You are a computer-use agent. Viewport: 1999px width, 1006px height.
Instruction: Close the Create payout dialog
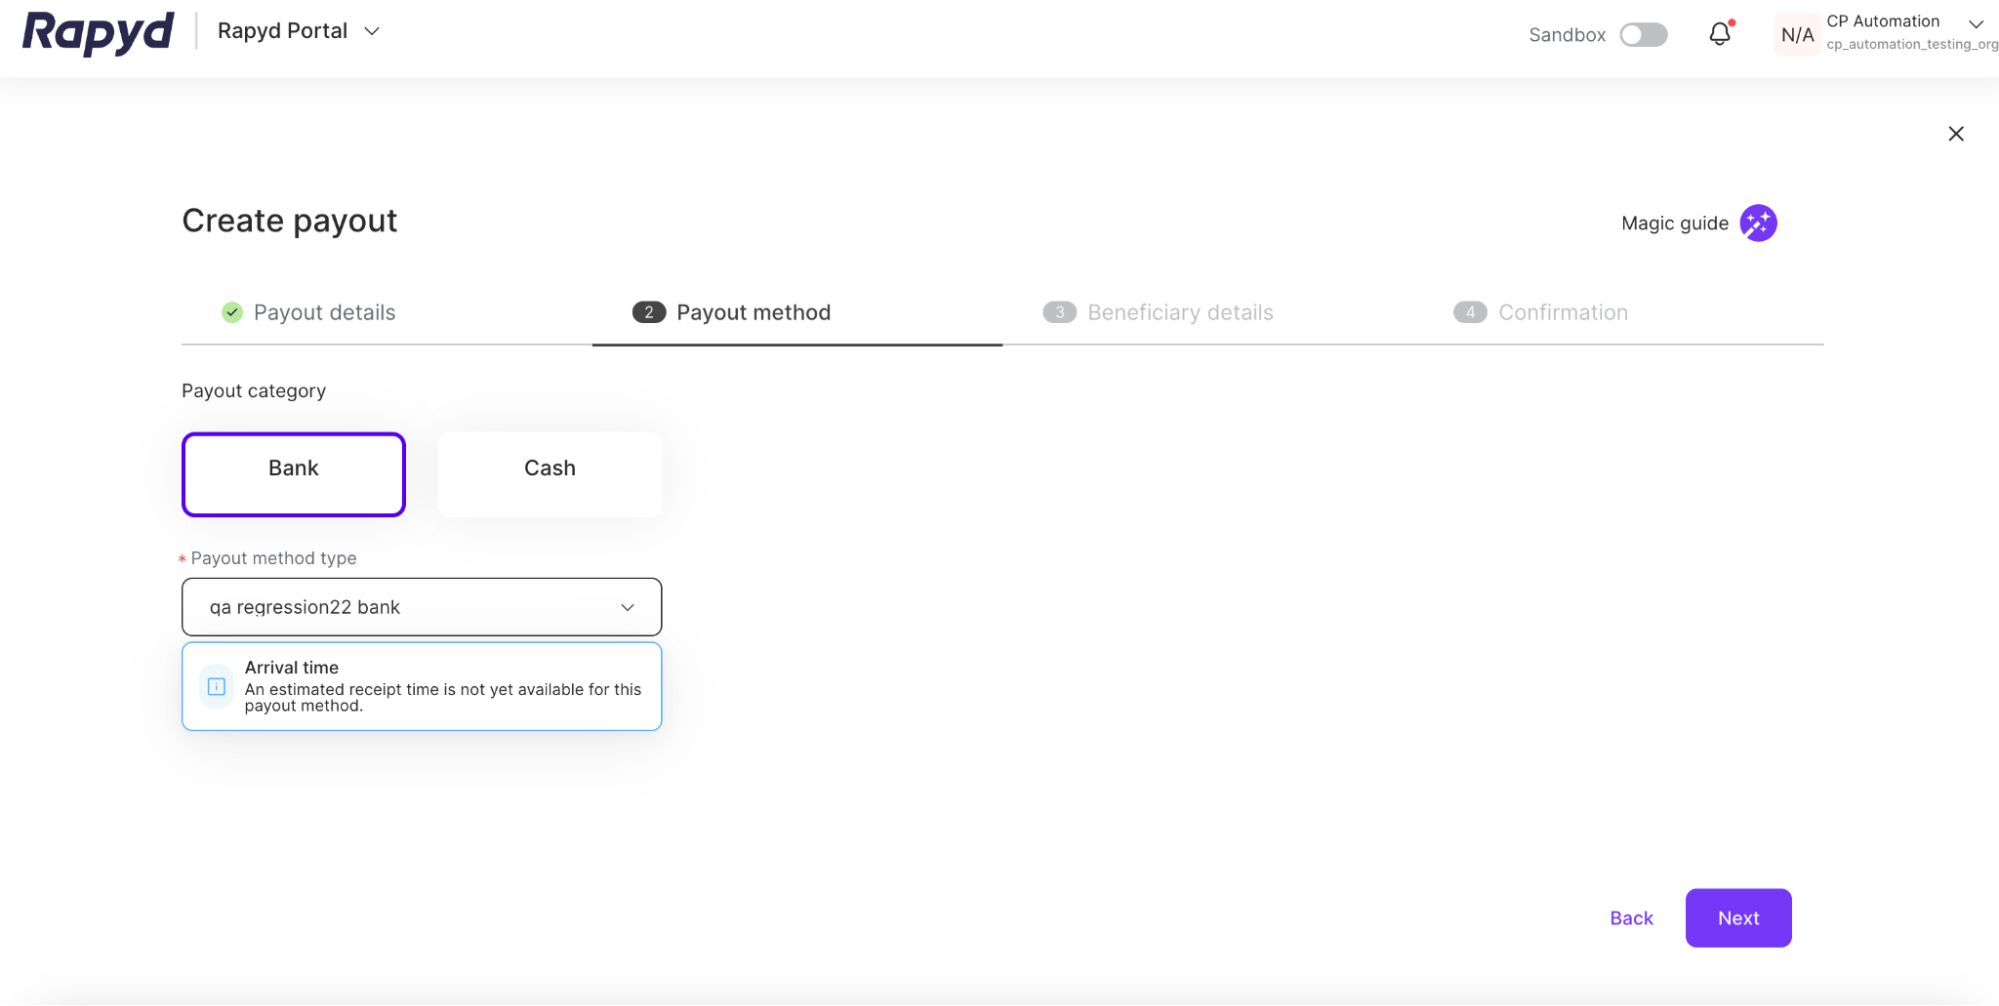pyautogui.click(x=1955, y=132)
